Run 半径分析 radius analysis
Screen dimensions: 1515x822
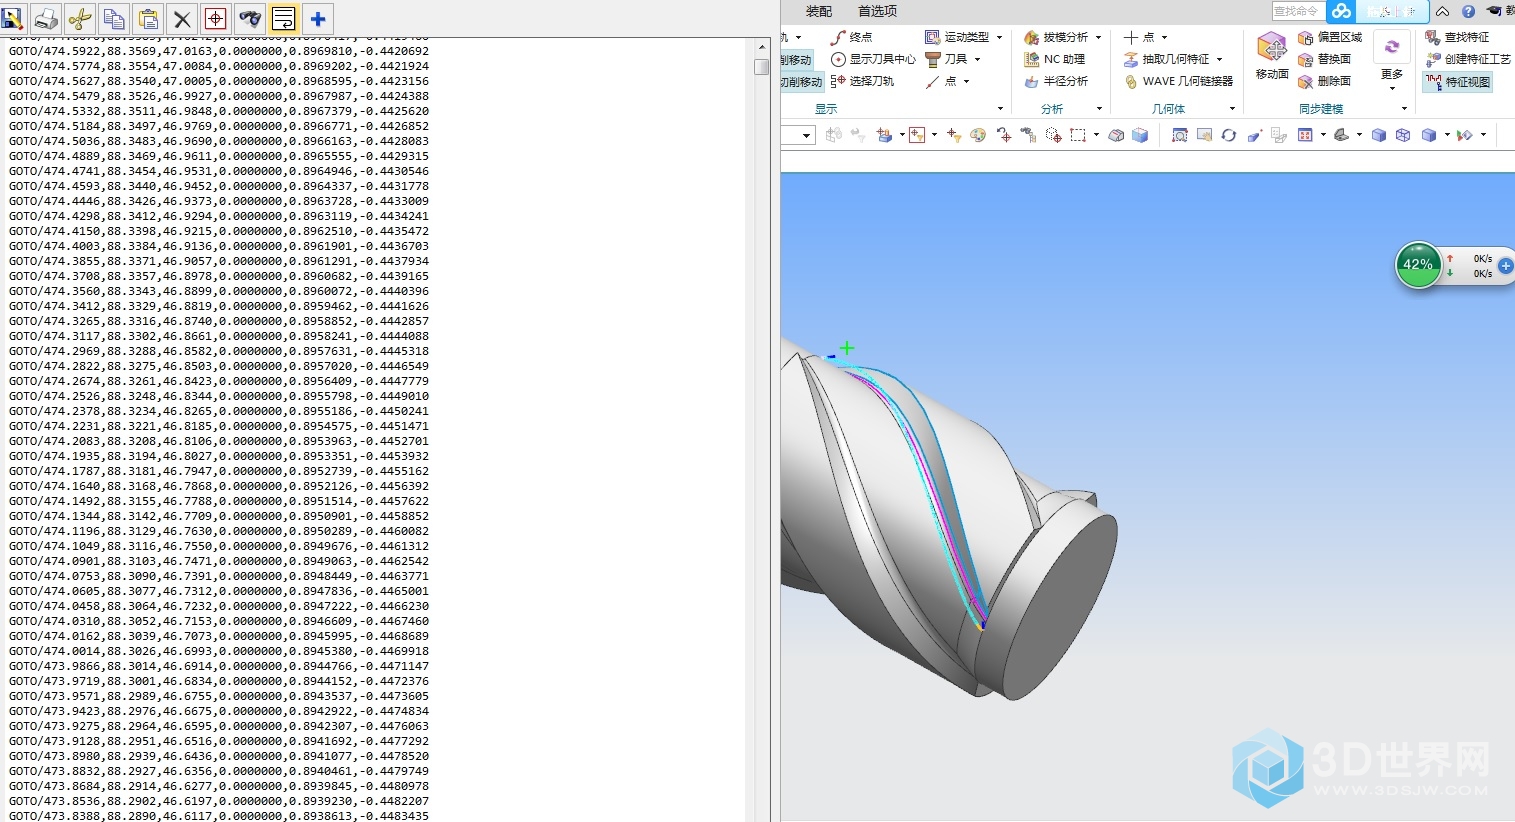pos(1056,81)
